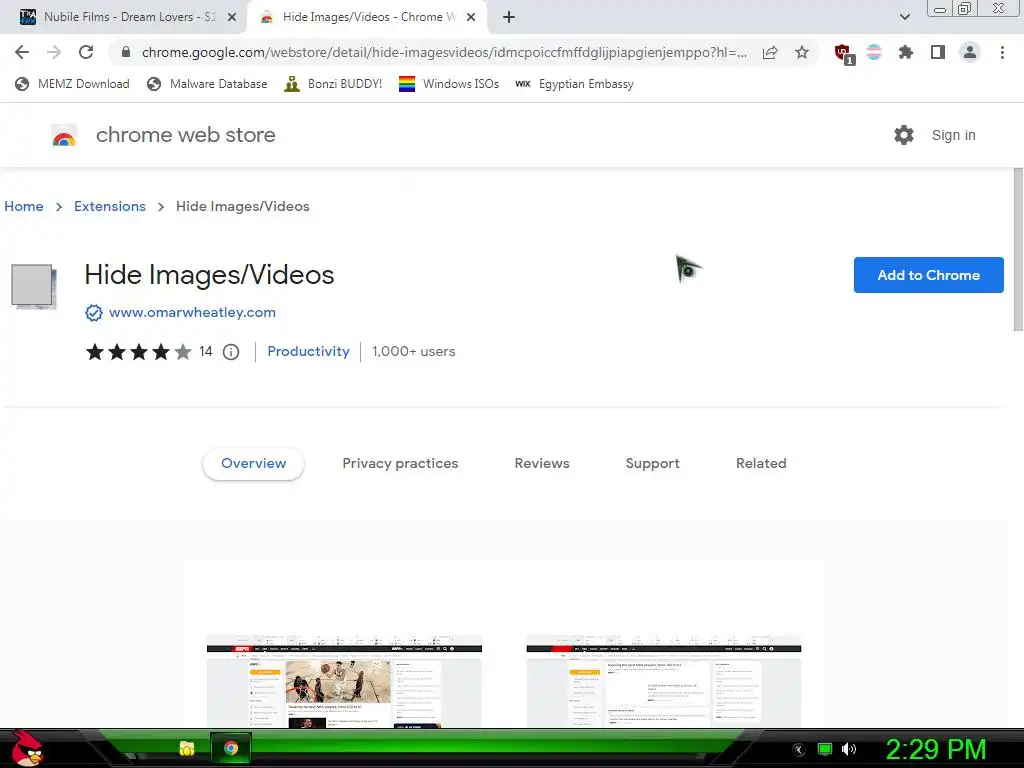Click the page vertical scrollbar
The height and width of the screenshot is (768, 1024).
click(1018, 249)
